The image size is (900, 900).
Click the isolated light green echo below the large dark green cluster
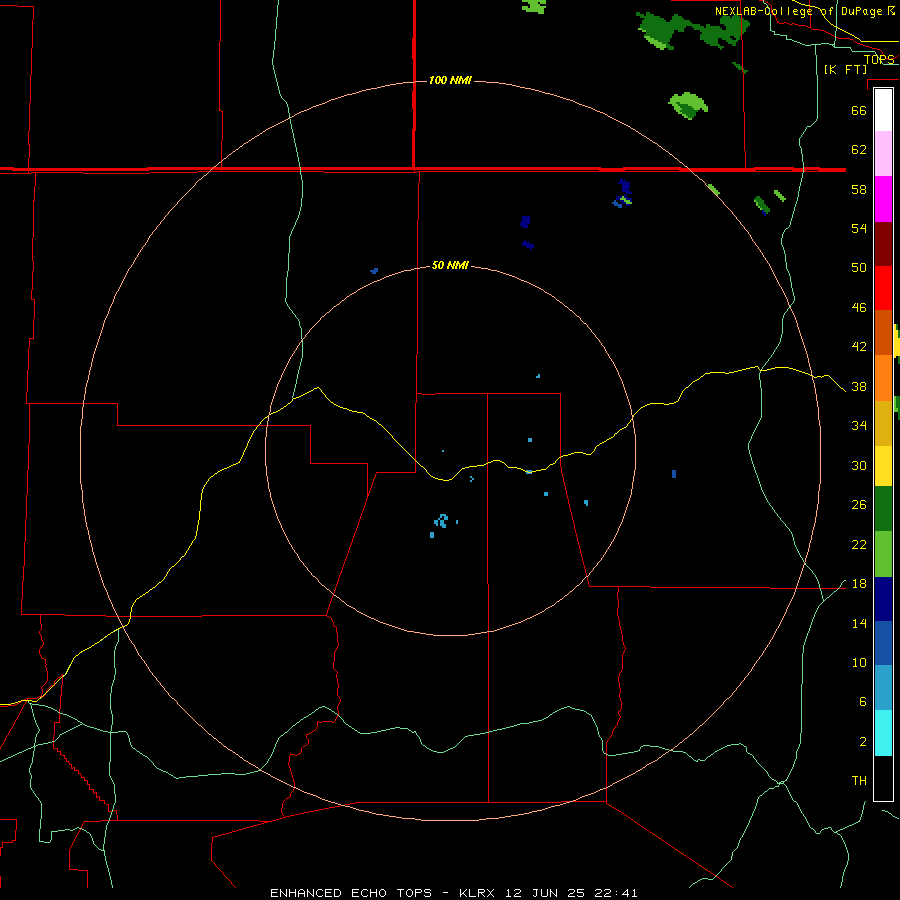pyautogui.click(x=688, y=106)
